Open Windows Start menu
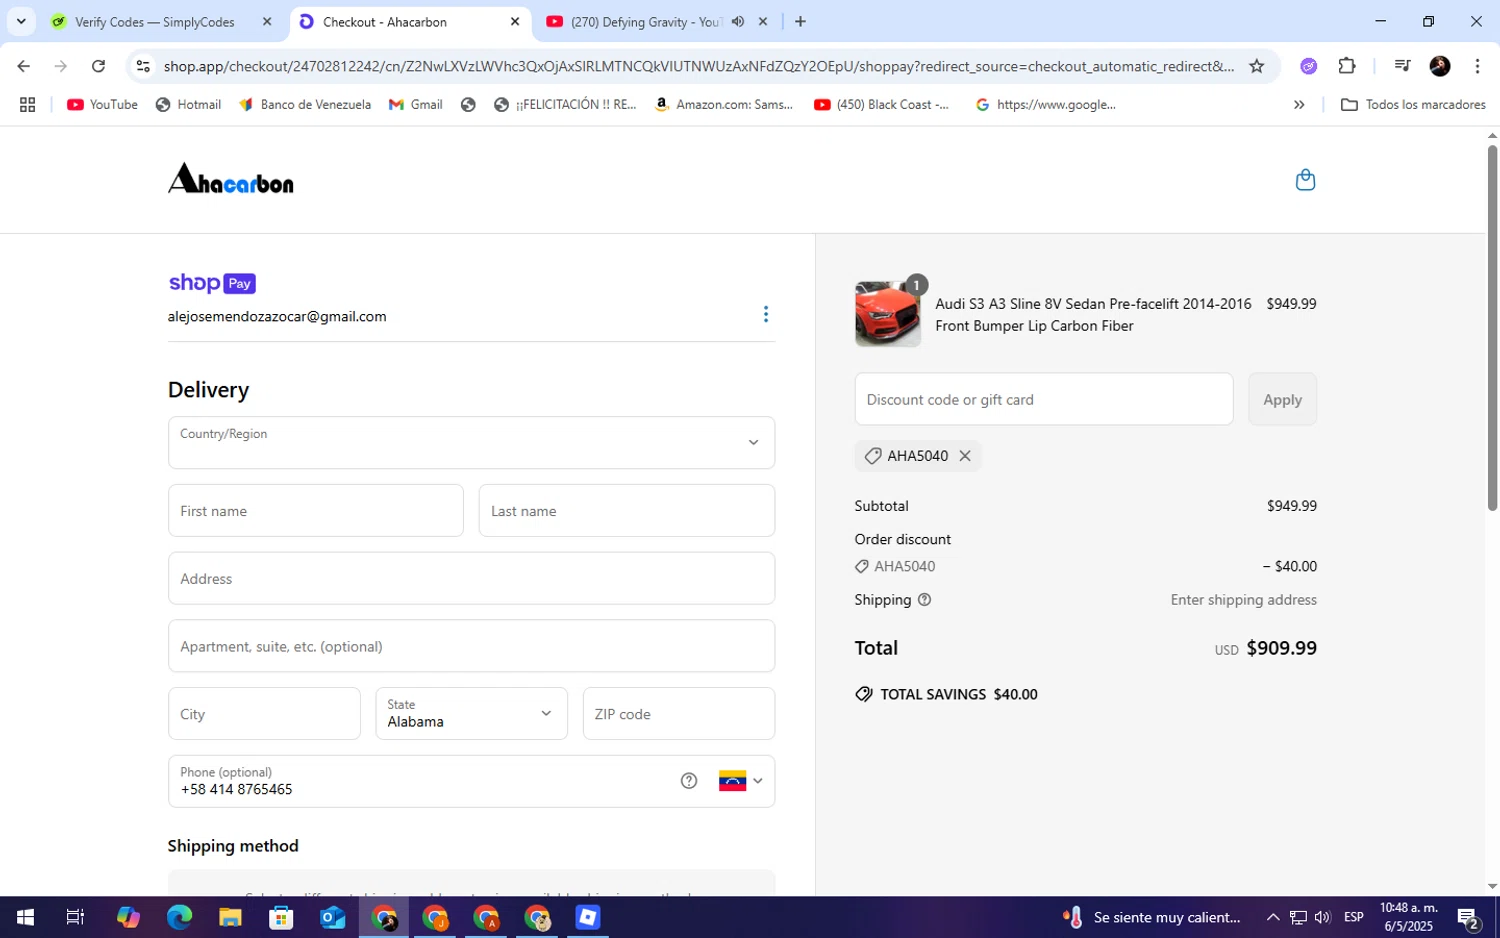This screenshot has height=938, width=1500. pyautogui.click(x=25, y=917)
